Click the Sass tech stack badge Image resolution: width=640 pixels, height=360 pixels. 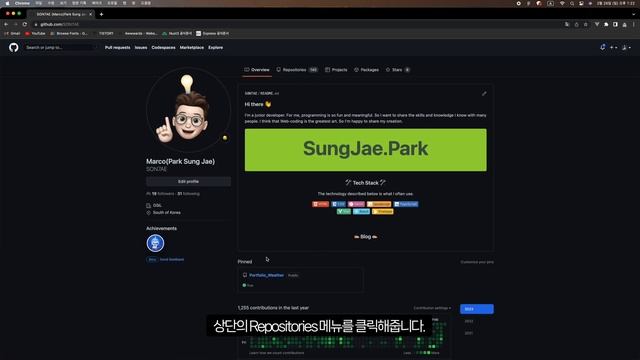point(356,204)
